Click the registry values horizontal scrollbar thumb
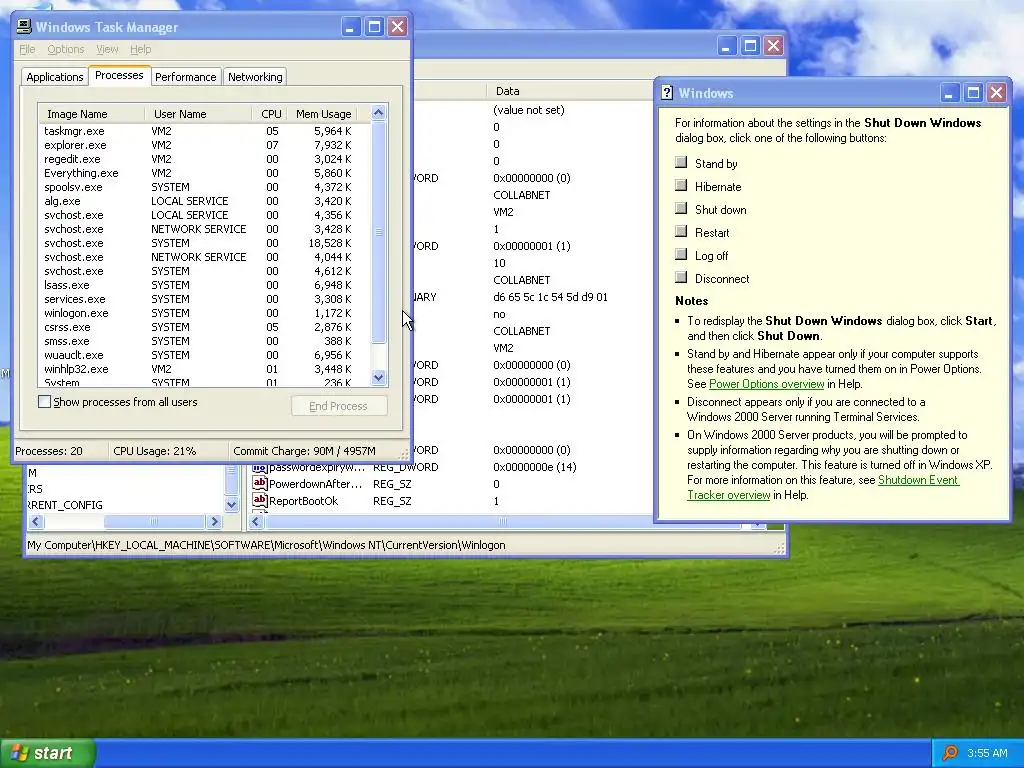The height and width of the screenshot is (768, 1024). tap(503, 521)
